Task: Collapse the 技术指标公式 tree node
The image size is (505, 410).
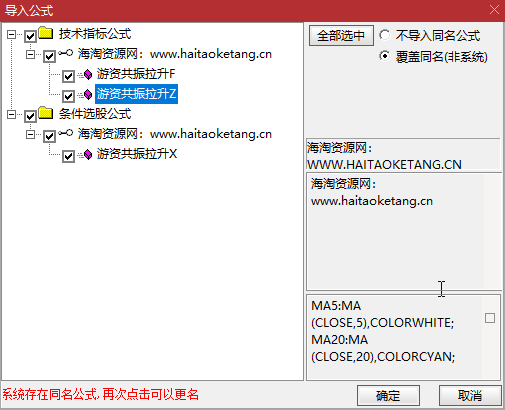Action: pyautogui.click(x=11, y=34)
